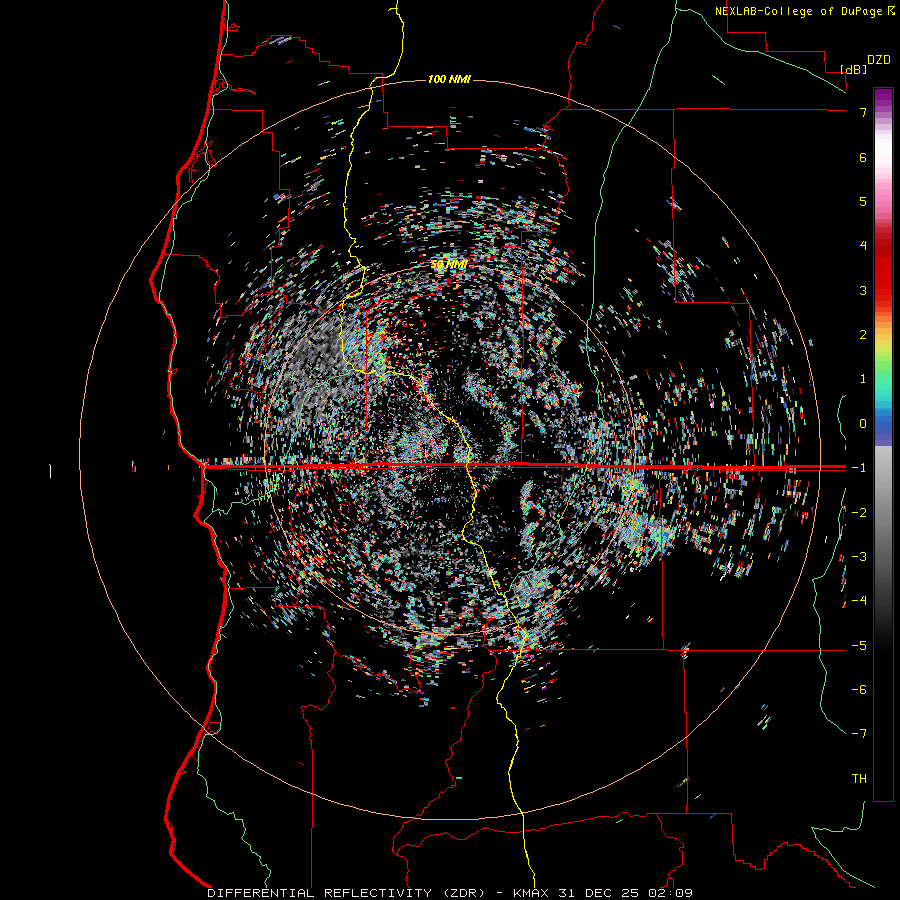Screen dimensions: 900x900
Task: Click the -2 value on the scale
Action: click(x=859, y=513)
